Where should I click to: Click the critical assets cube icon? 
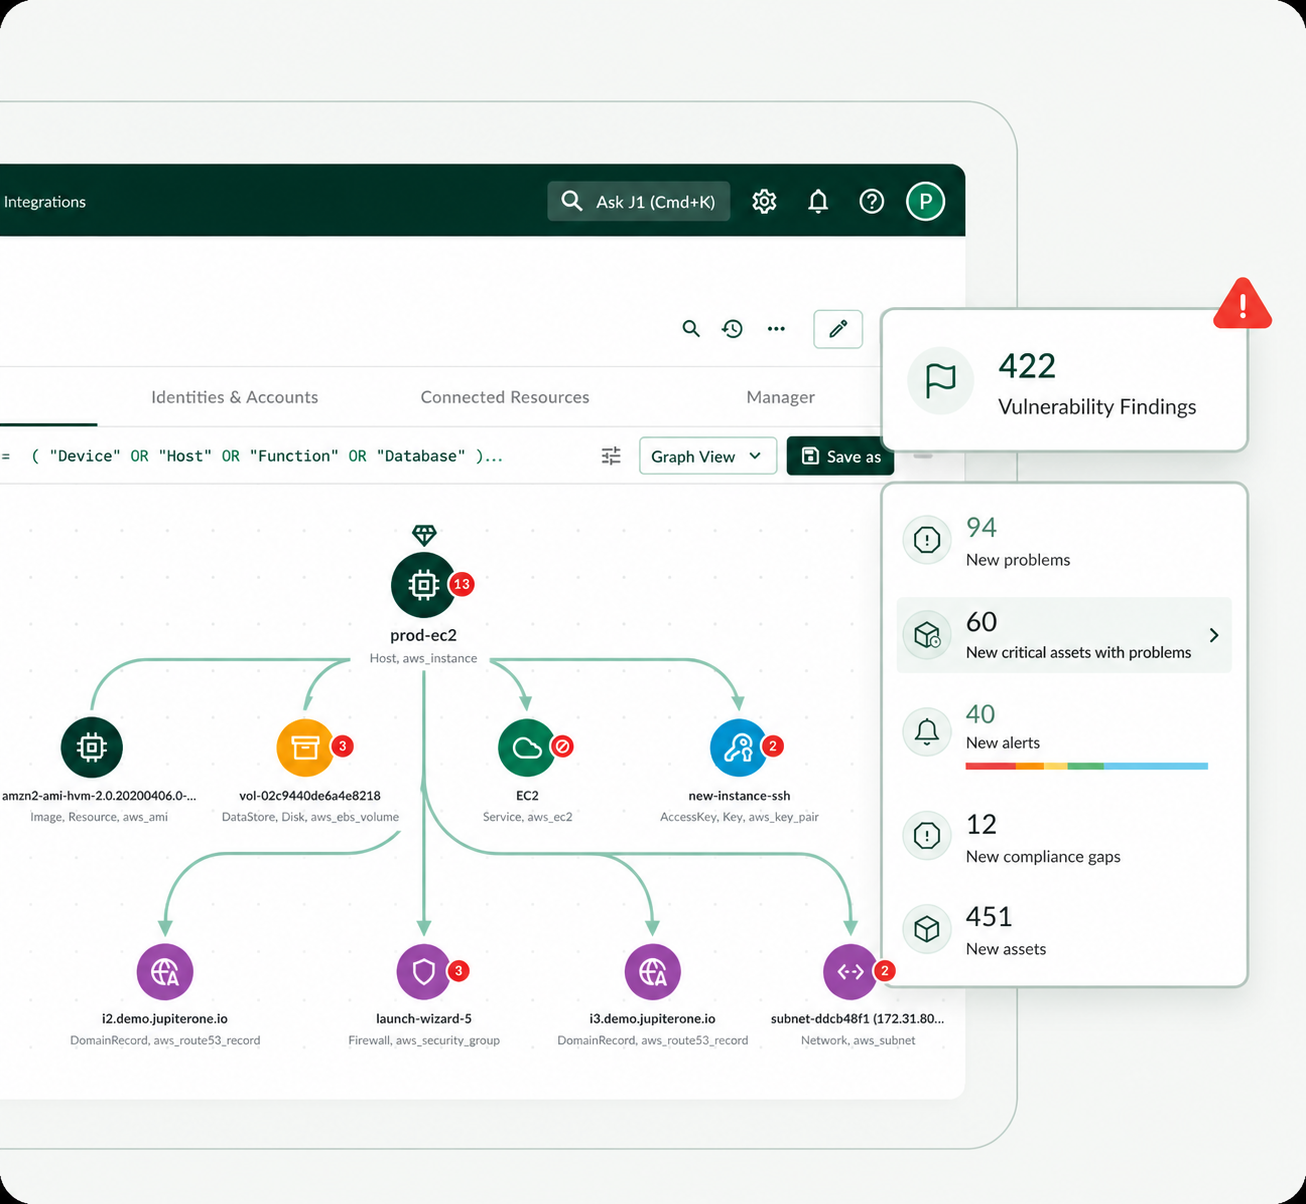tap(927, 634)
